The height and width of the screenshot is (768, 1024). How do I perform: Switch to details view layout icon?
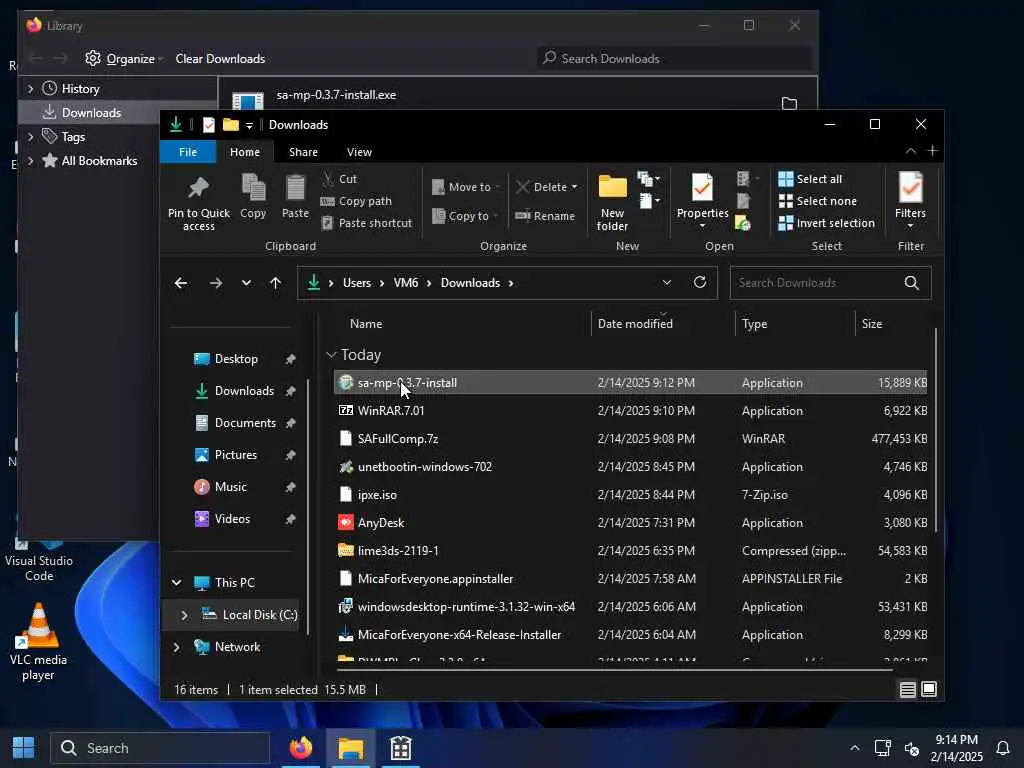click(x=907, y=690)
